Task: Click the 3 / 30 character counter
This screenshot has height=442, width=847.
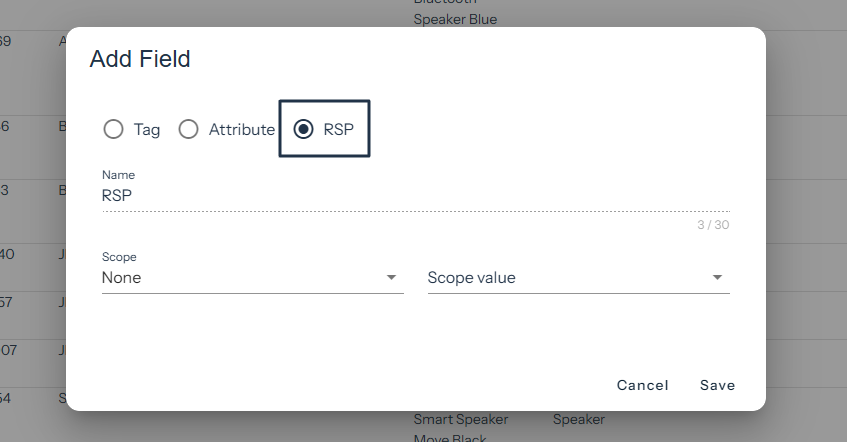Action: (713, 225)
